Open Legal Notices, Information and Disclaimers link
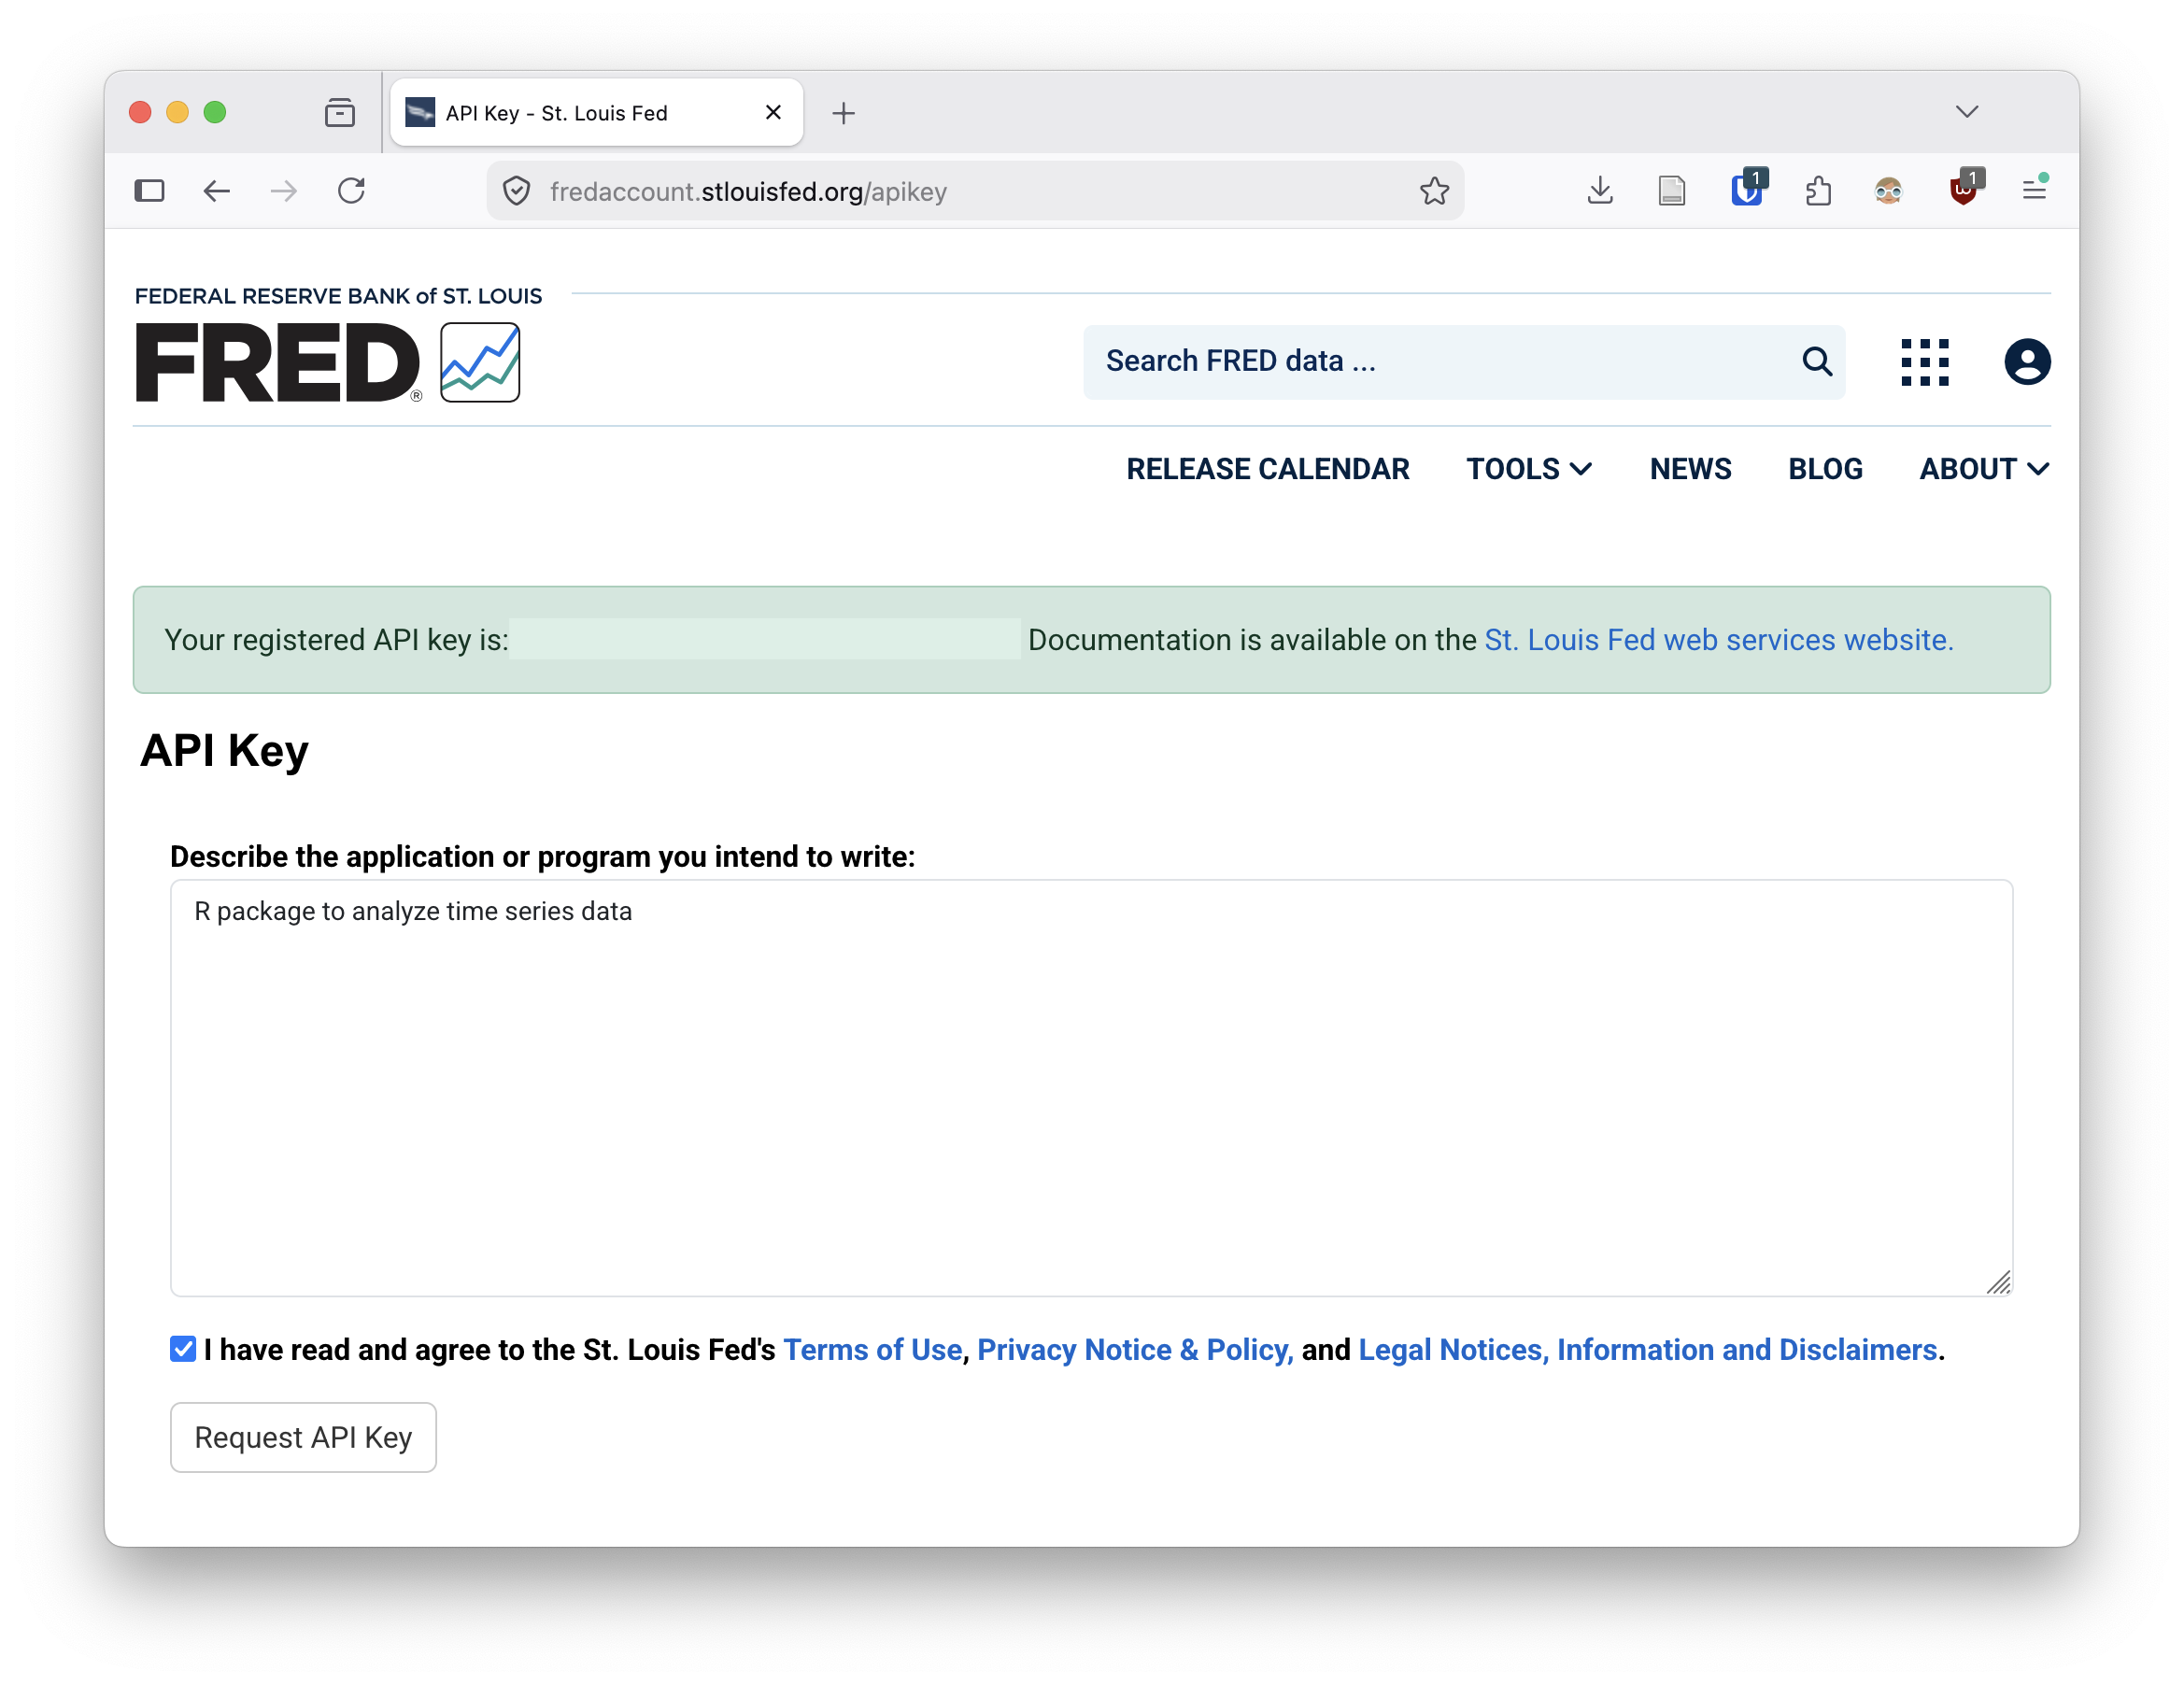Viewport: 2184px width, 1685px height. pyautogui.click(x=1648, y=1349)
